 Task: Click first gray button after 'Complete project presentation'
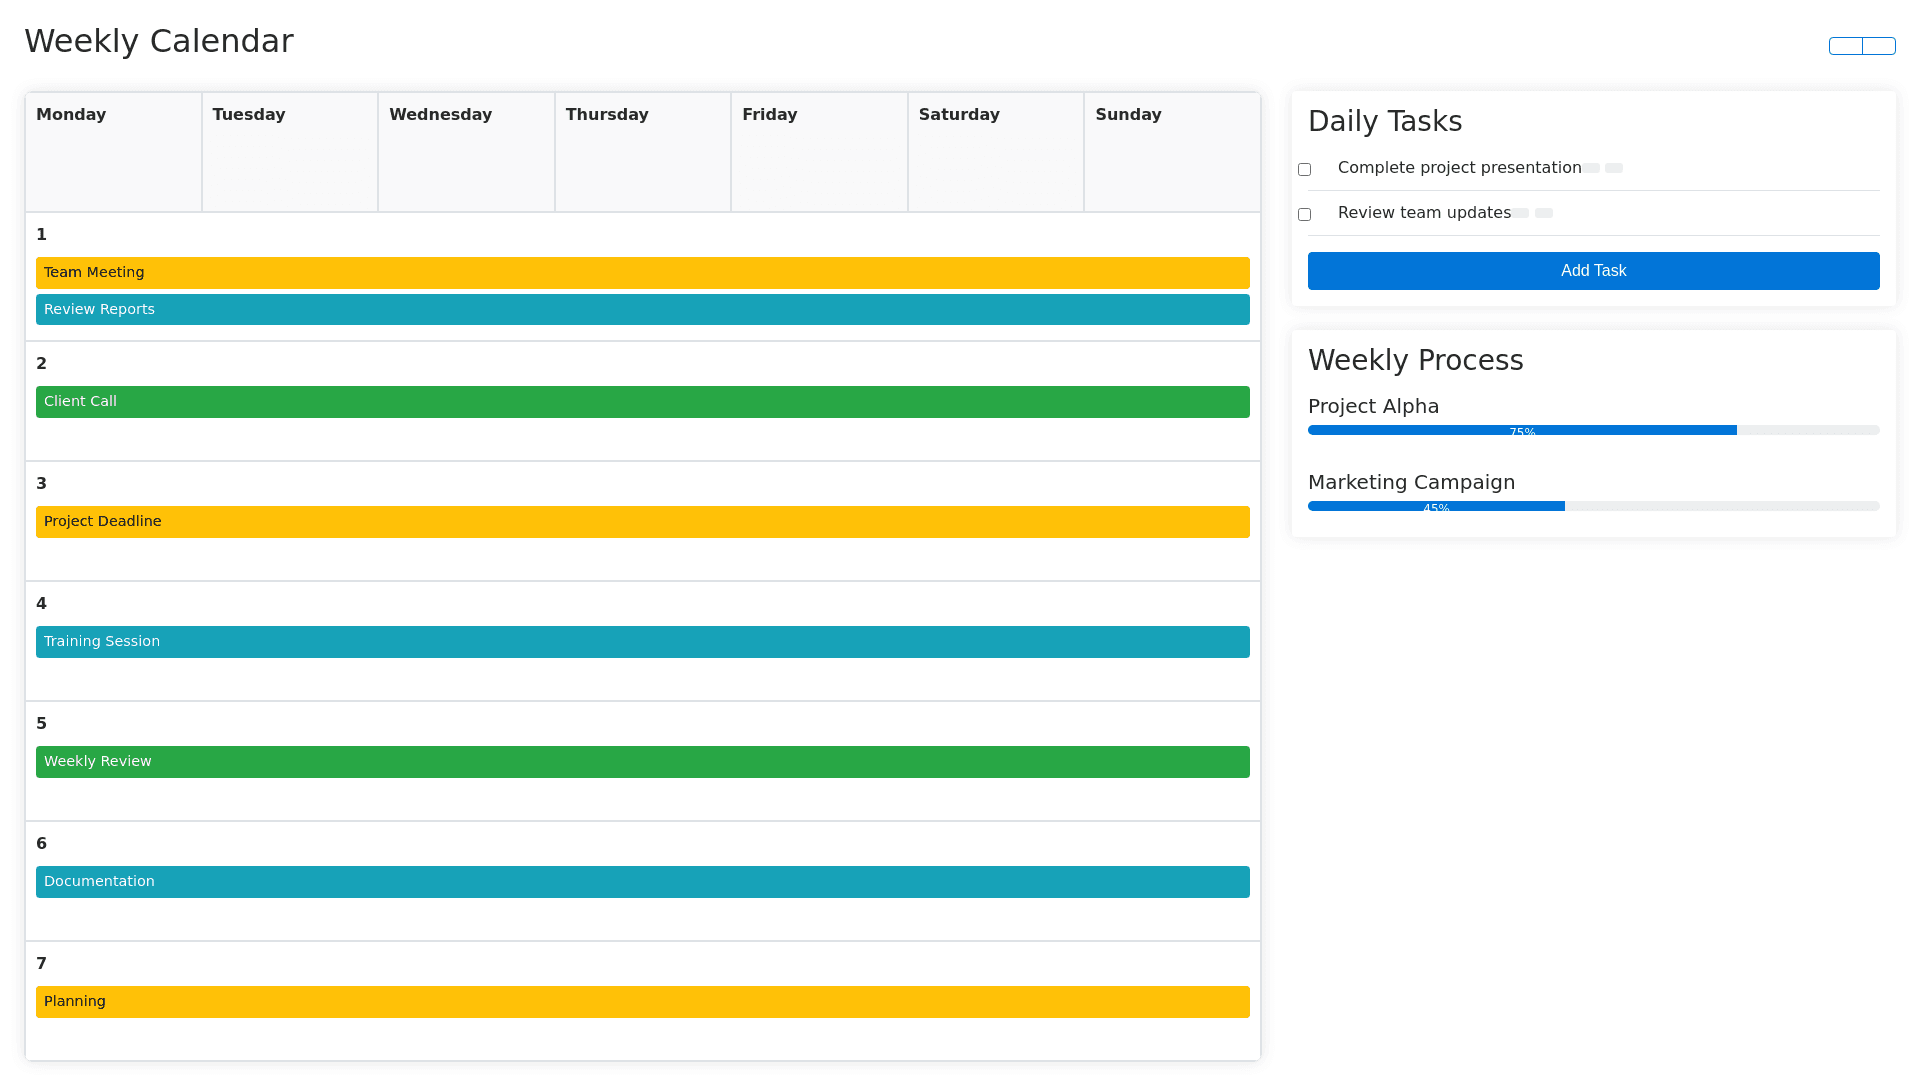coord(1591,168)
